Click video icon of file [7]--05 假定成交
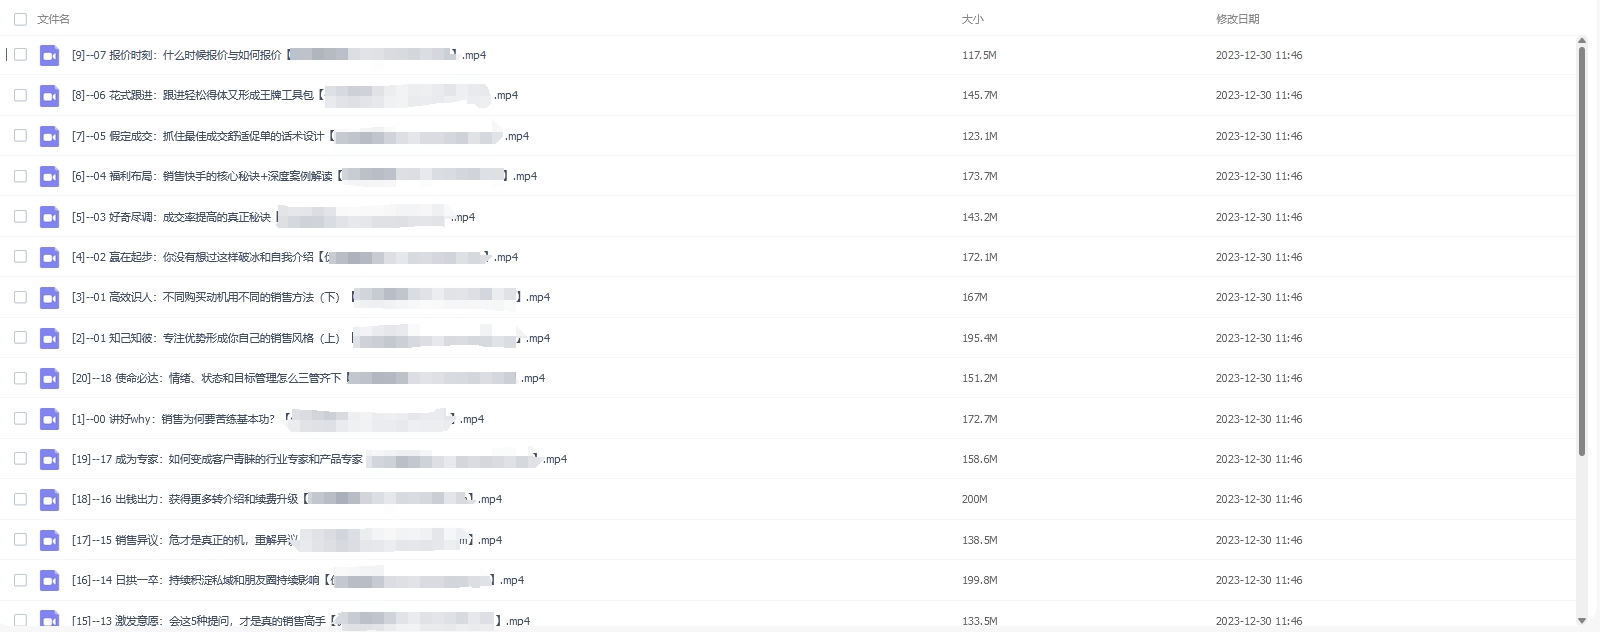This screenshot has height=632, width=1600. click(x=49, y=136)
